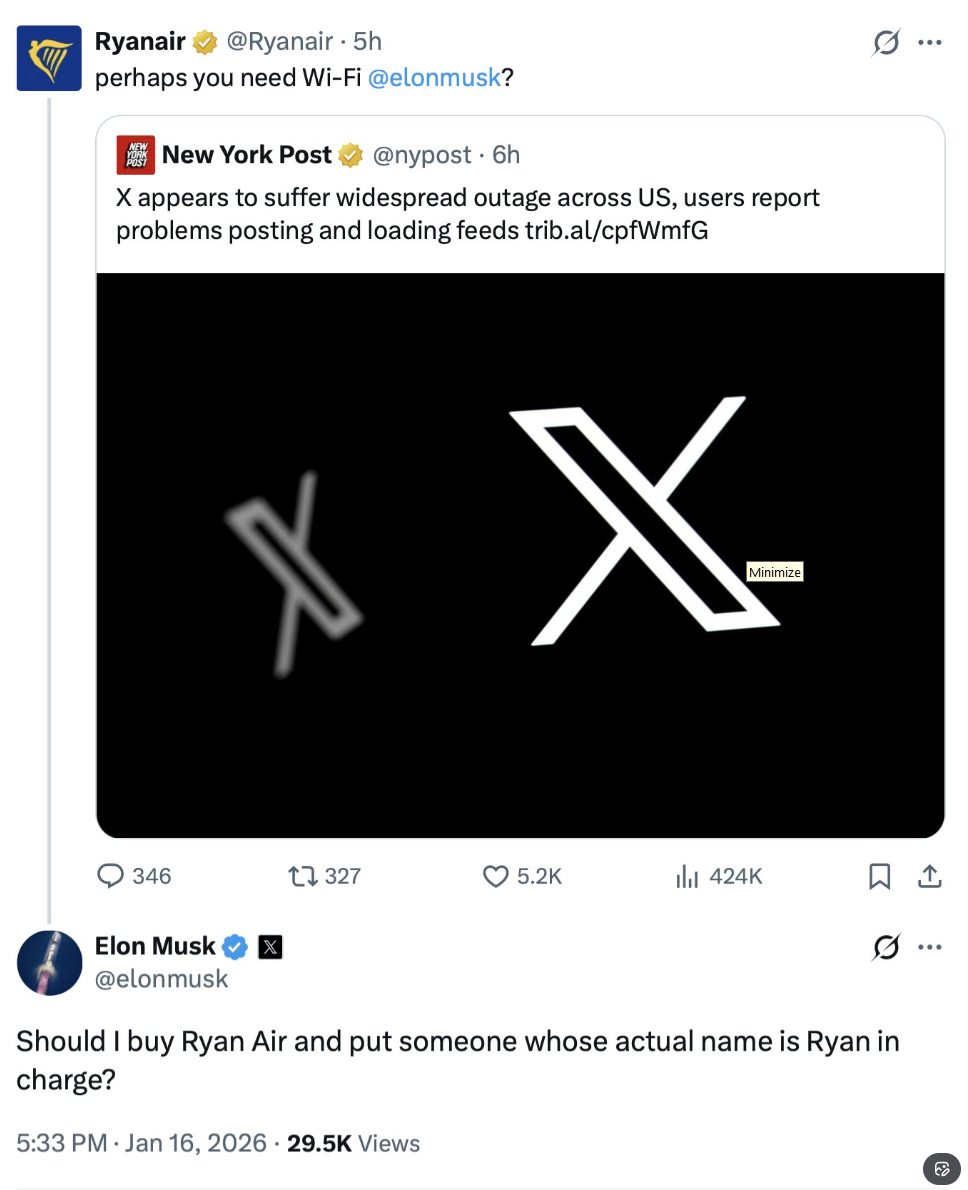Like the Ryanair post via heart icon
Viewport: 968px width, 1190px height.
(496, 877)
